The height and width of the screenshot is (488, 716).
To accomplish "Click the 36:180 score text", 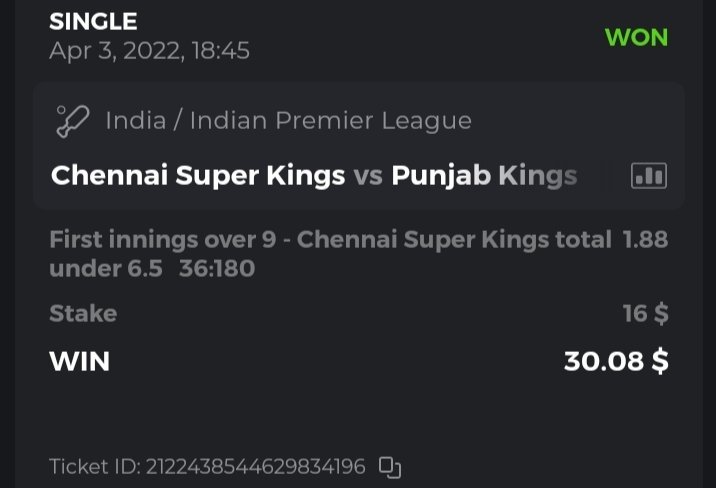I will [x=217, y=268].
